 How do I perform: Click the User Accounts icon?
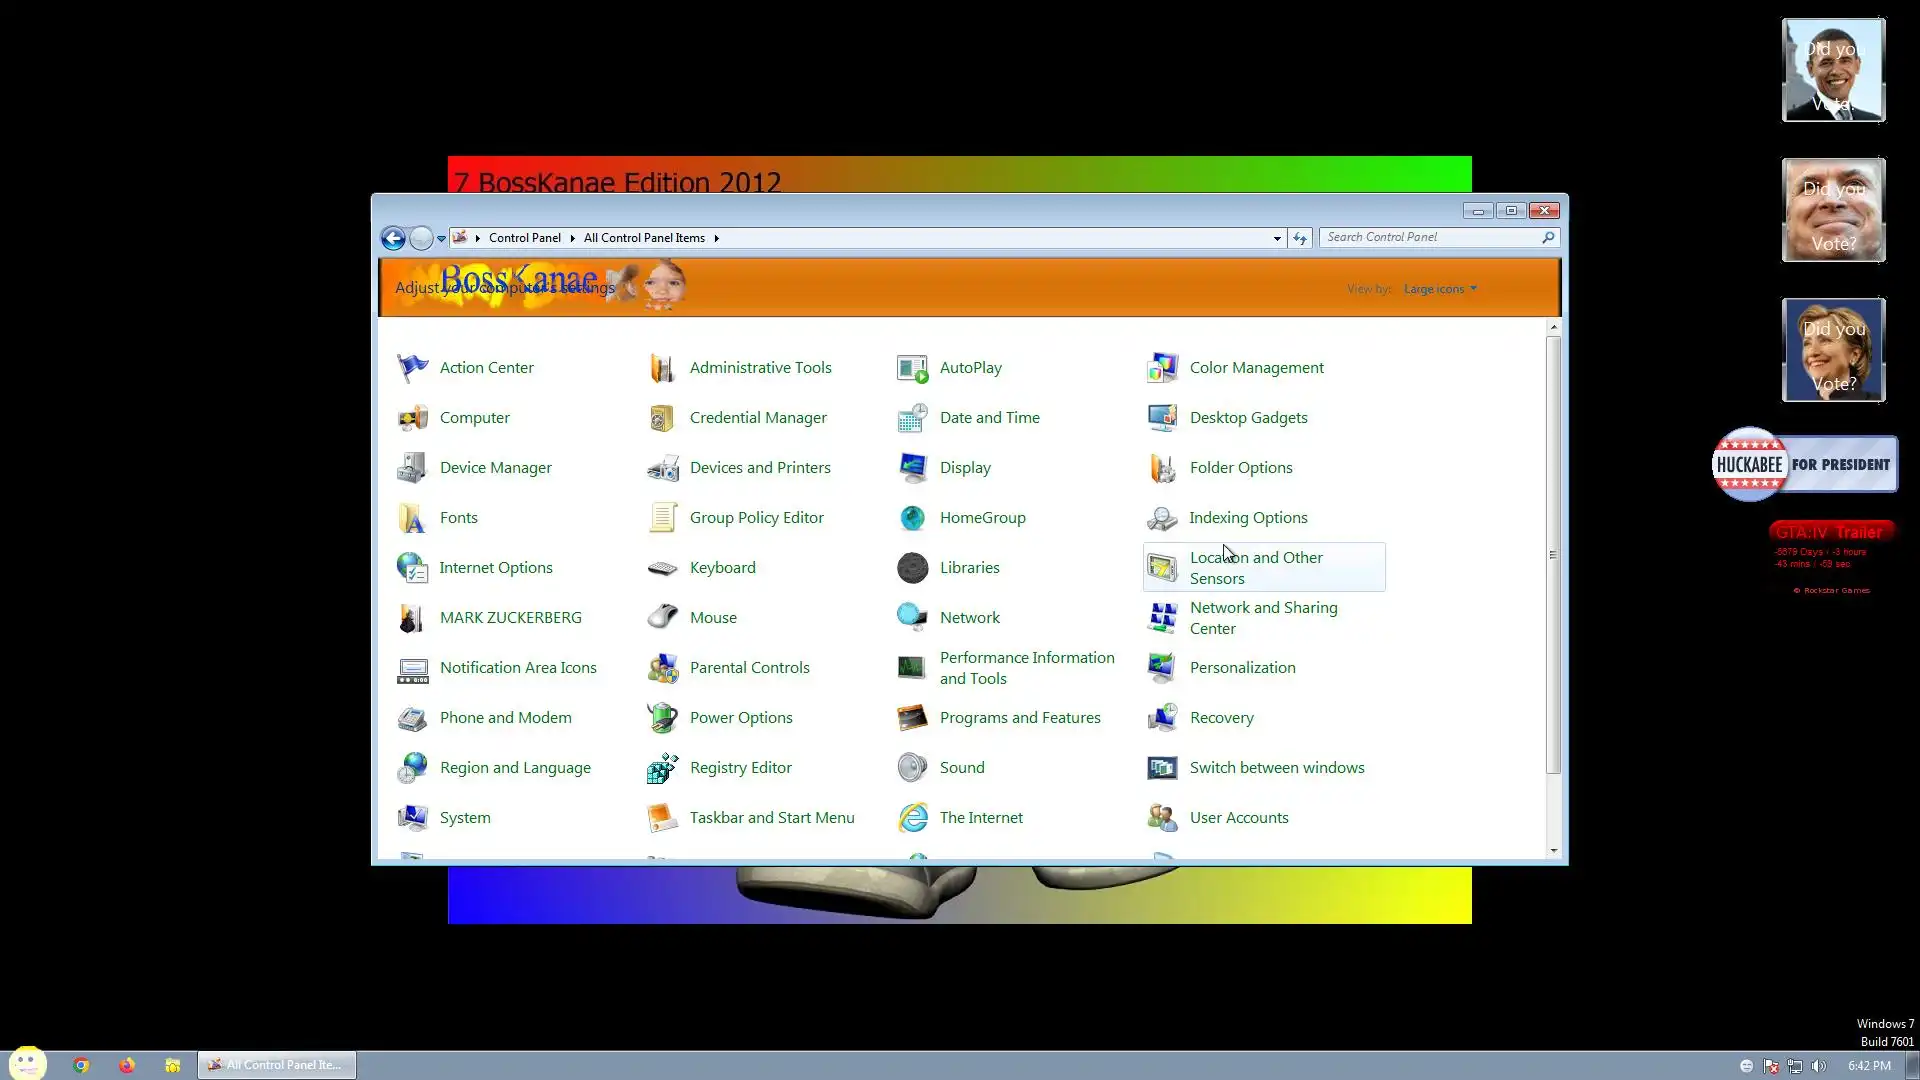coord(1162,818)
